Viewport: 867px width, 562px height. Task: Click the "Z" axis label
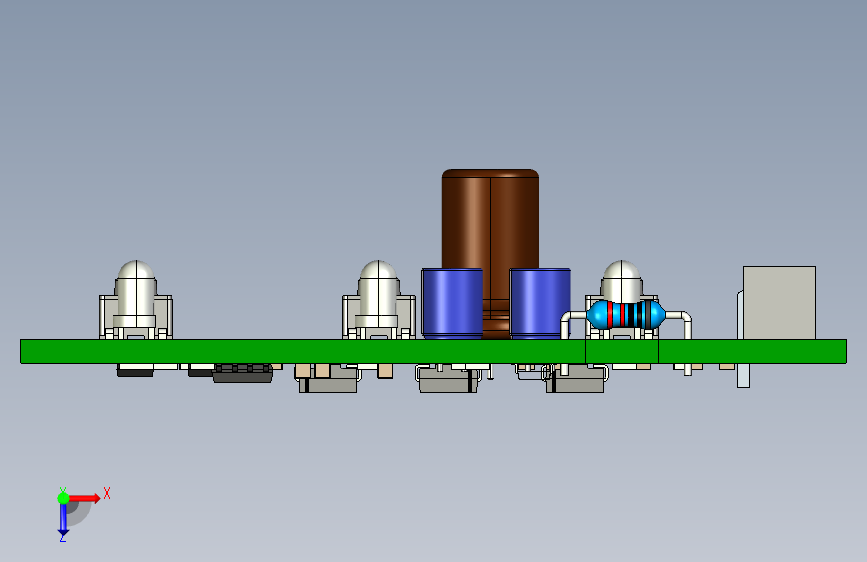coord(62,538)
